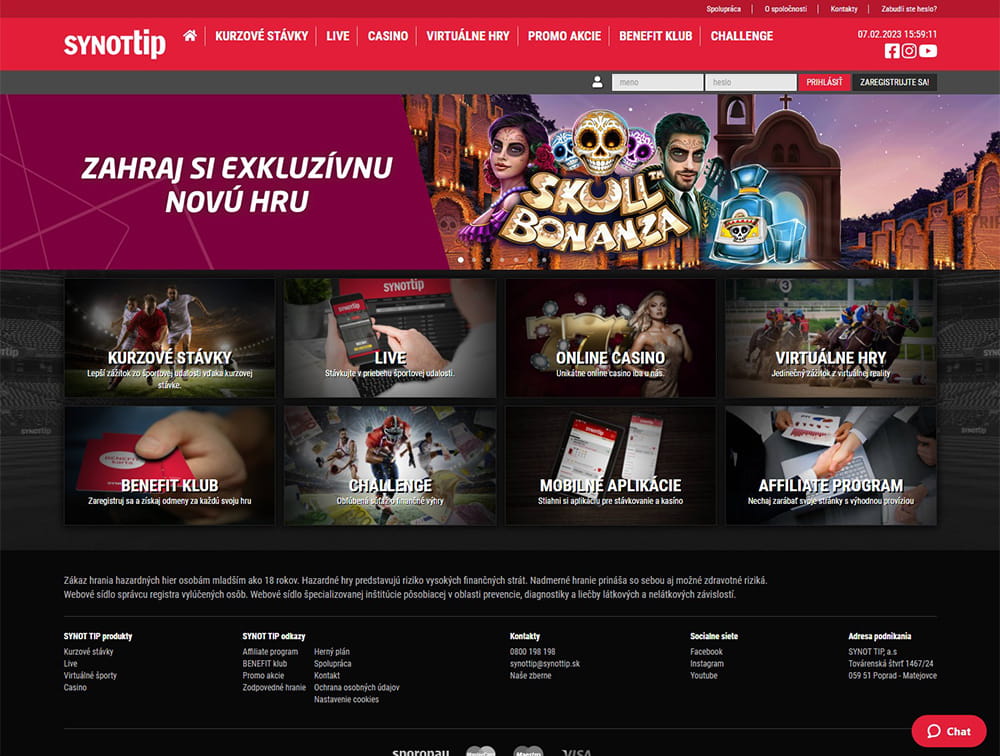Open the SYNOT TIP Facebook icon in header

(892, 51)
